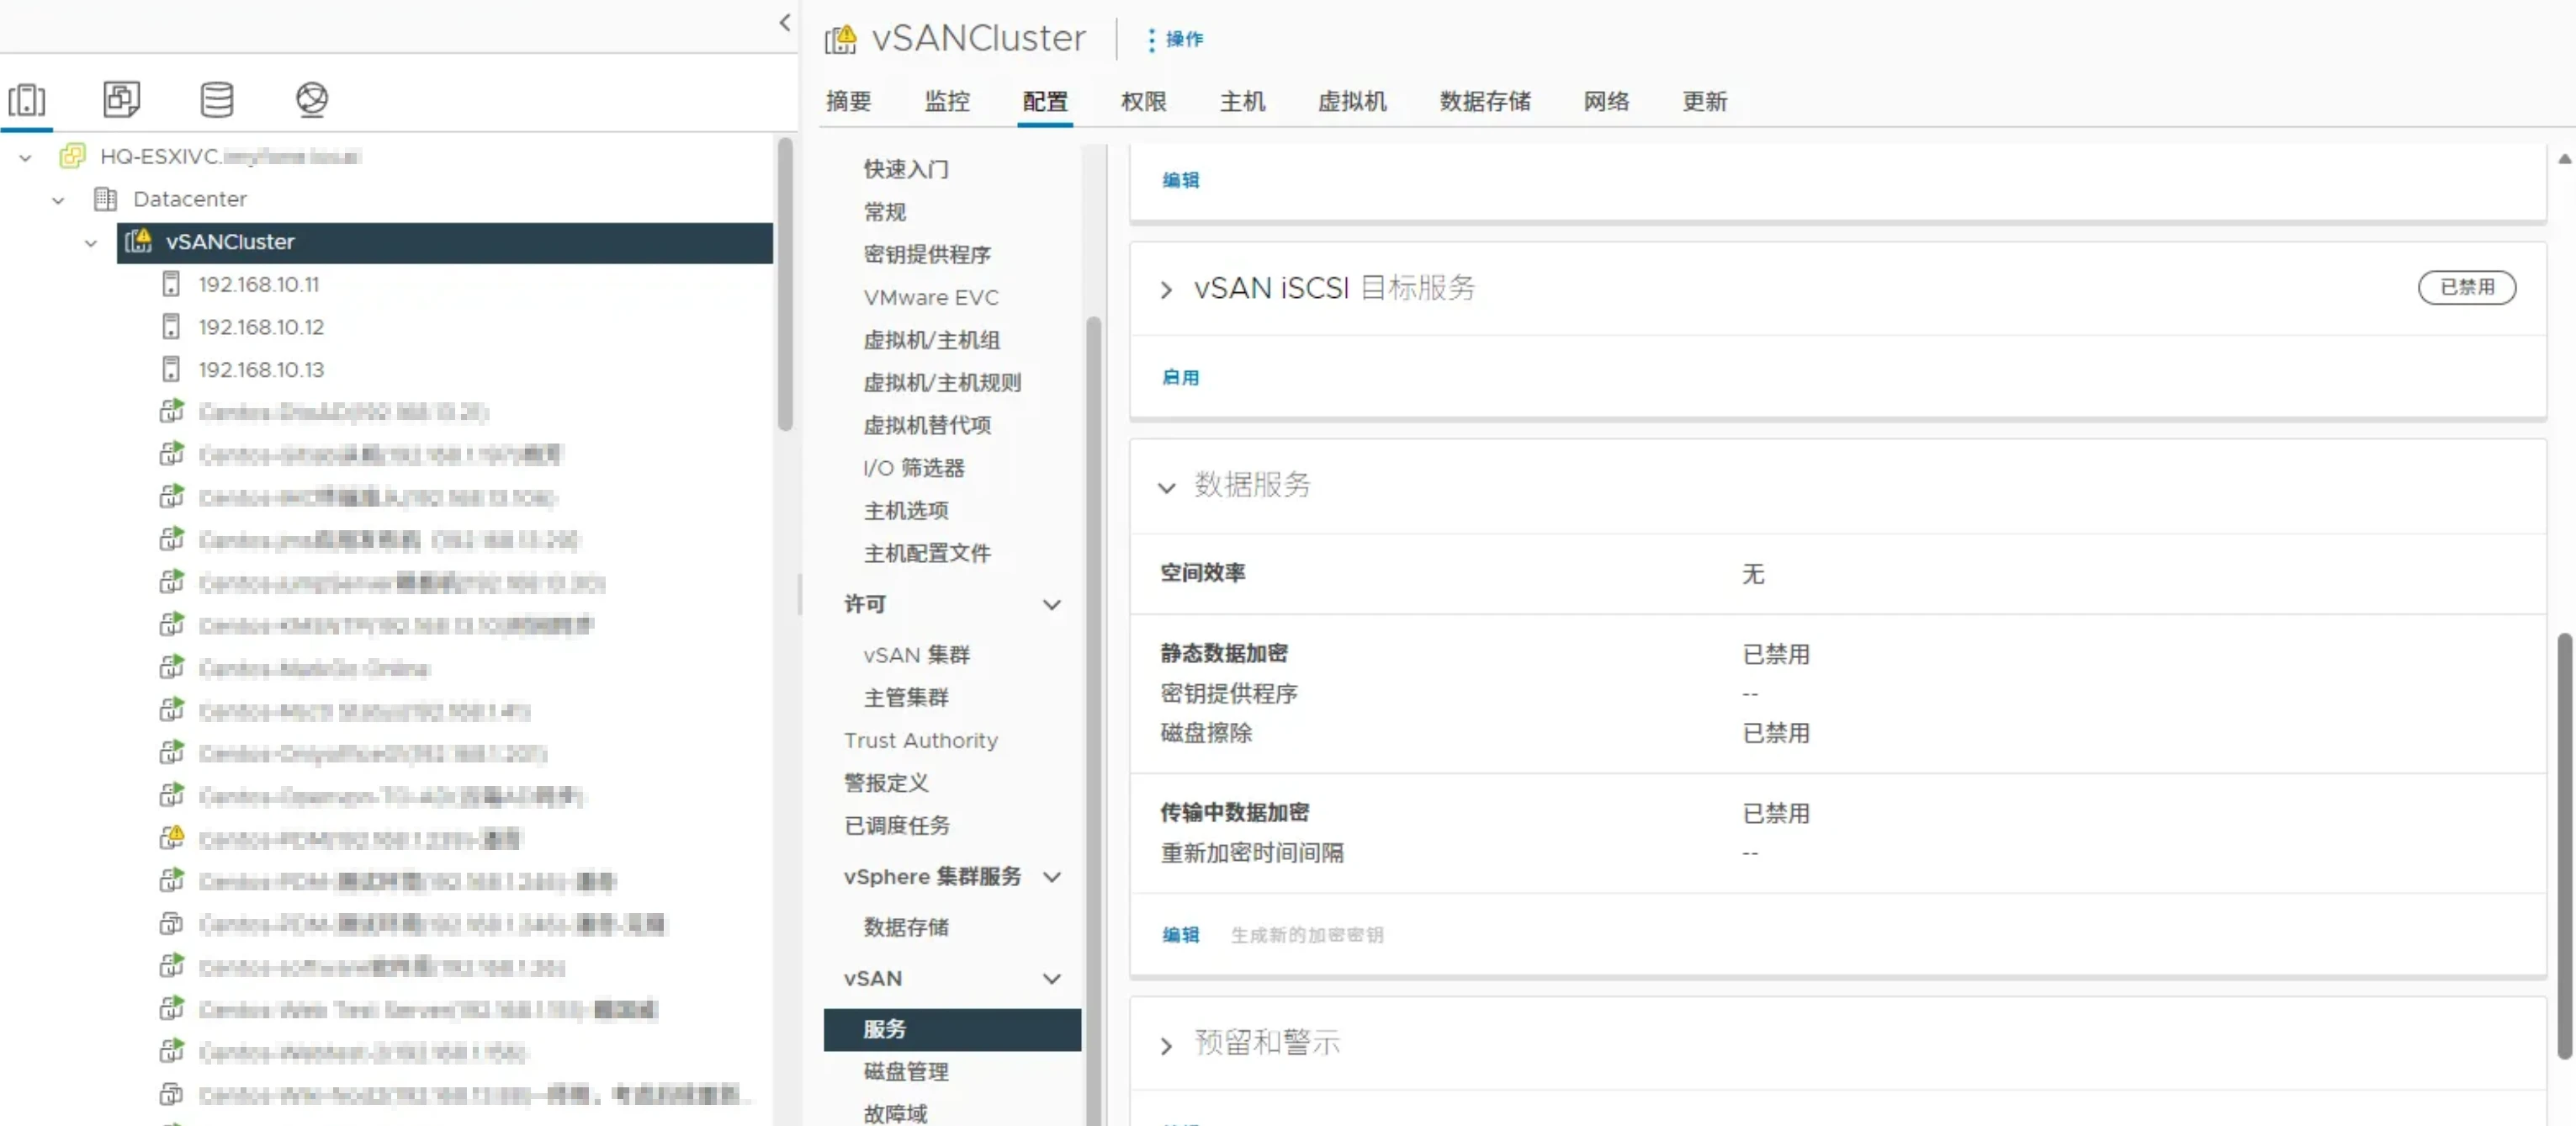Open vSAN 集群 licensing page
Image resolution: width=2576 pixels, height=1126 pixels.
tap(917, 655)
